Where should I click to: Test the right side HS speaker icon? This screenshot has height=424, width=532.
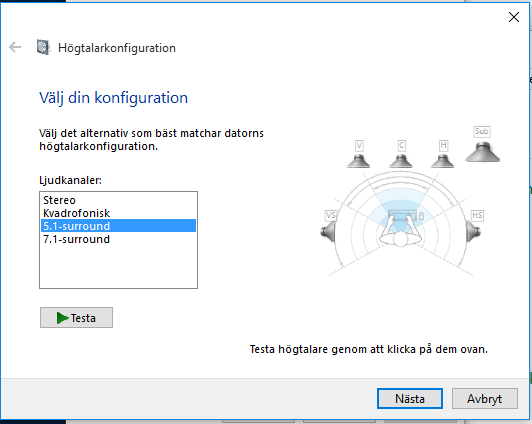pos(474,231)
